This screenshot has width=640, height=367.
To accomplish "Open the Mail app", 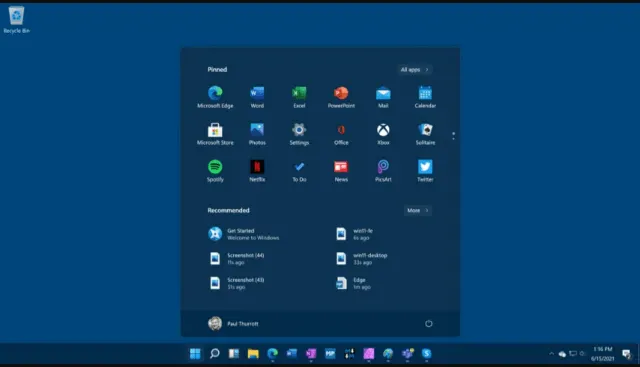I will pyautogui.click(x=383, y=97).
